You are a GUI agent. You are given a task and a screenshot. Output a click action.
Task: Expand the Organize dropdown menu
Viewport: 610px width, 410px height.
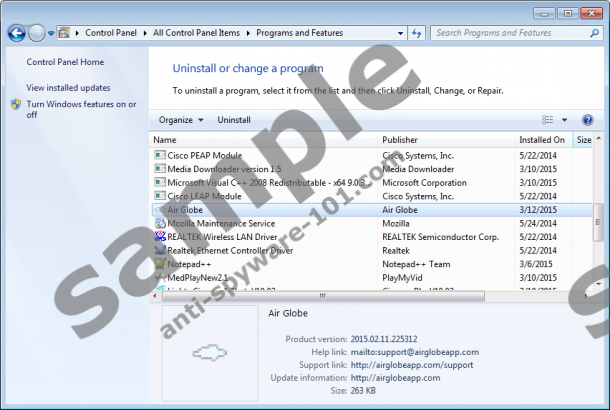(x=180, y=120)
